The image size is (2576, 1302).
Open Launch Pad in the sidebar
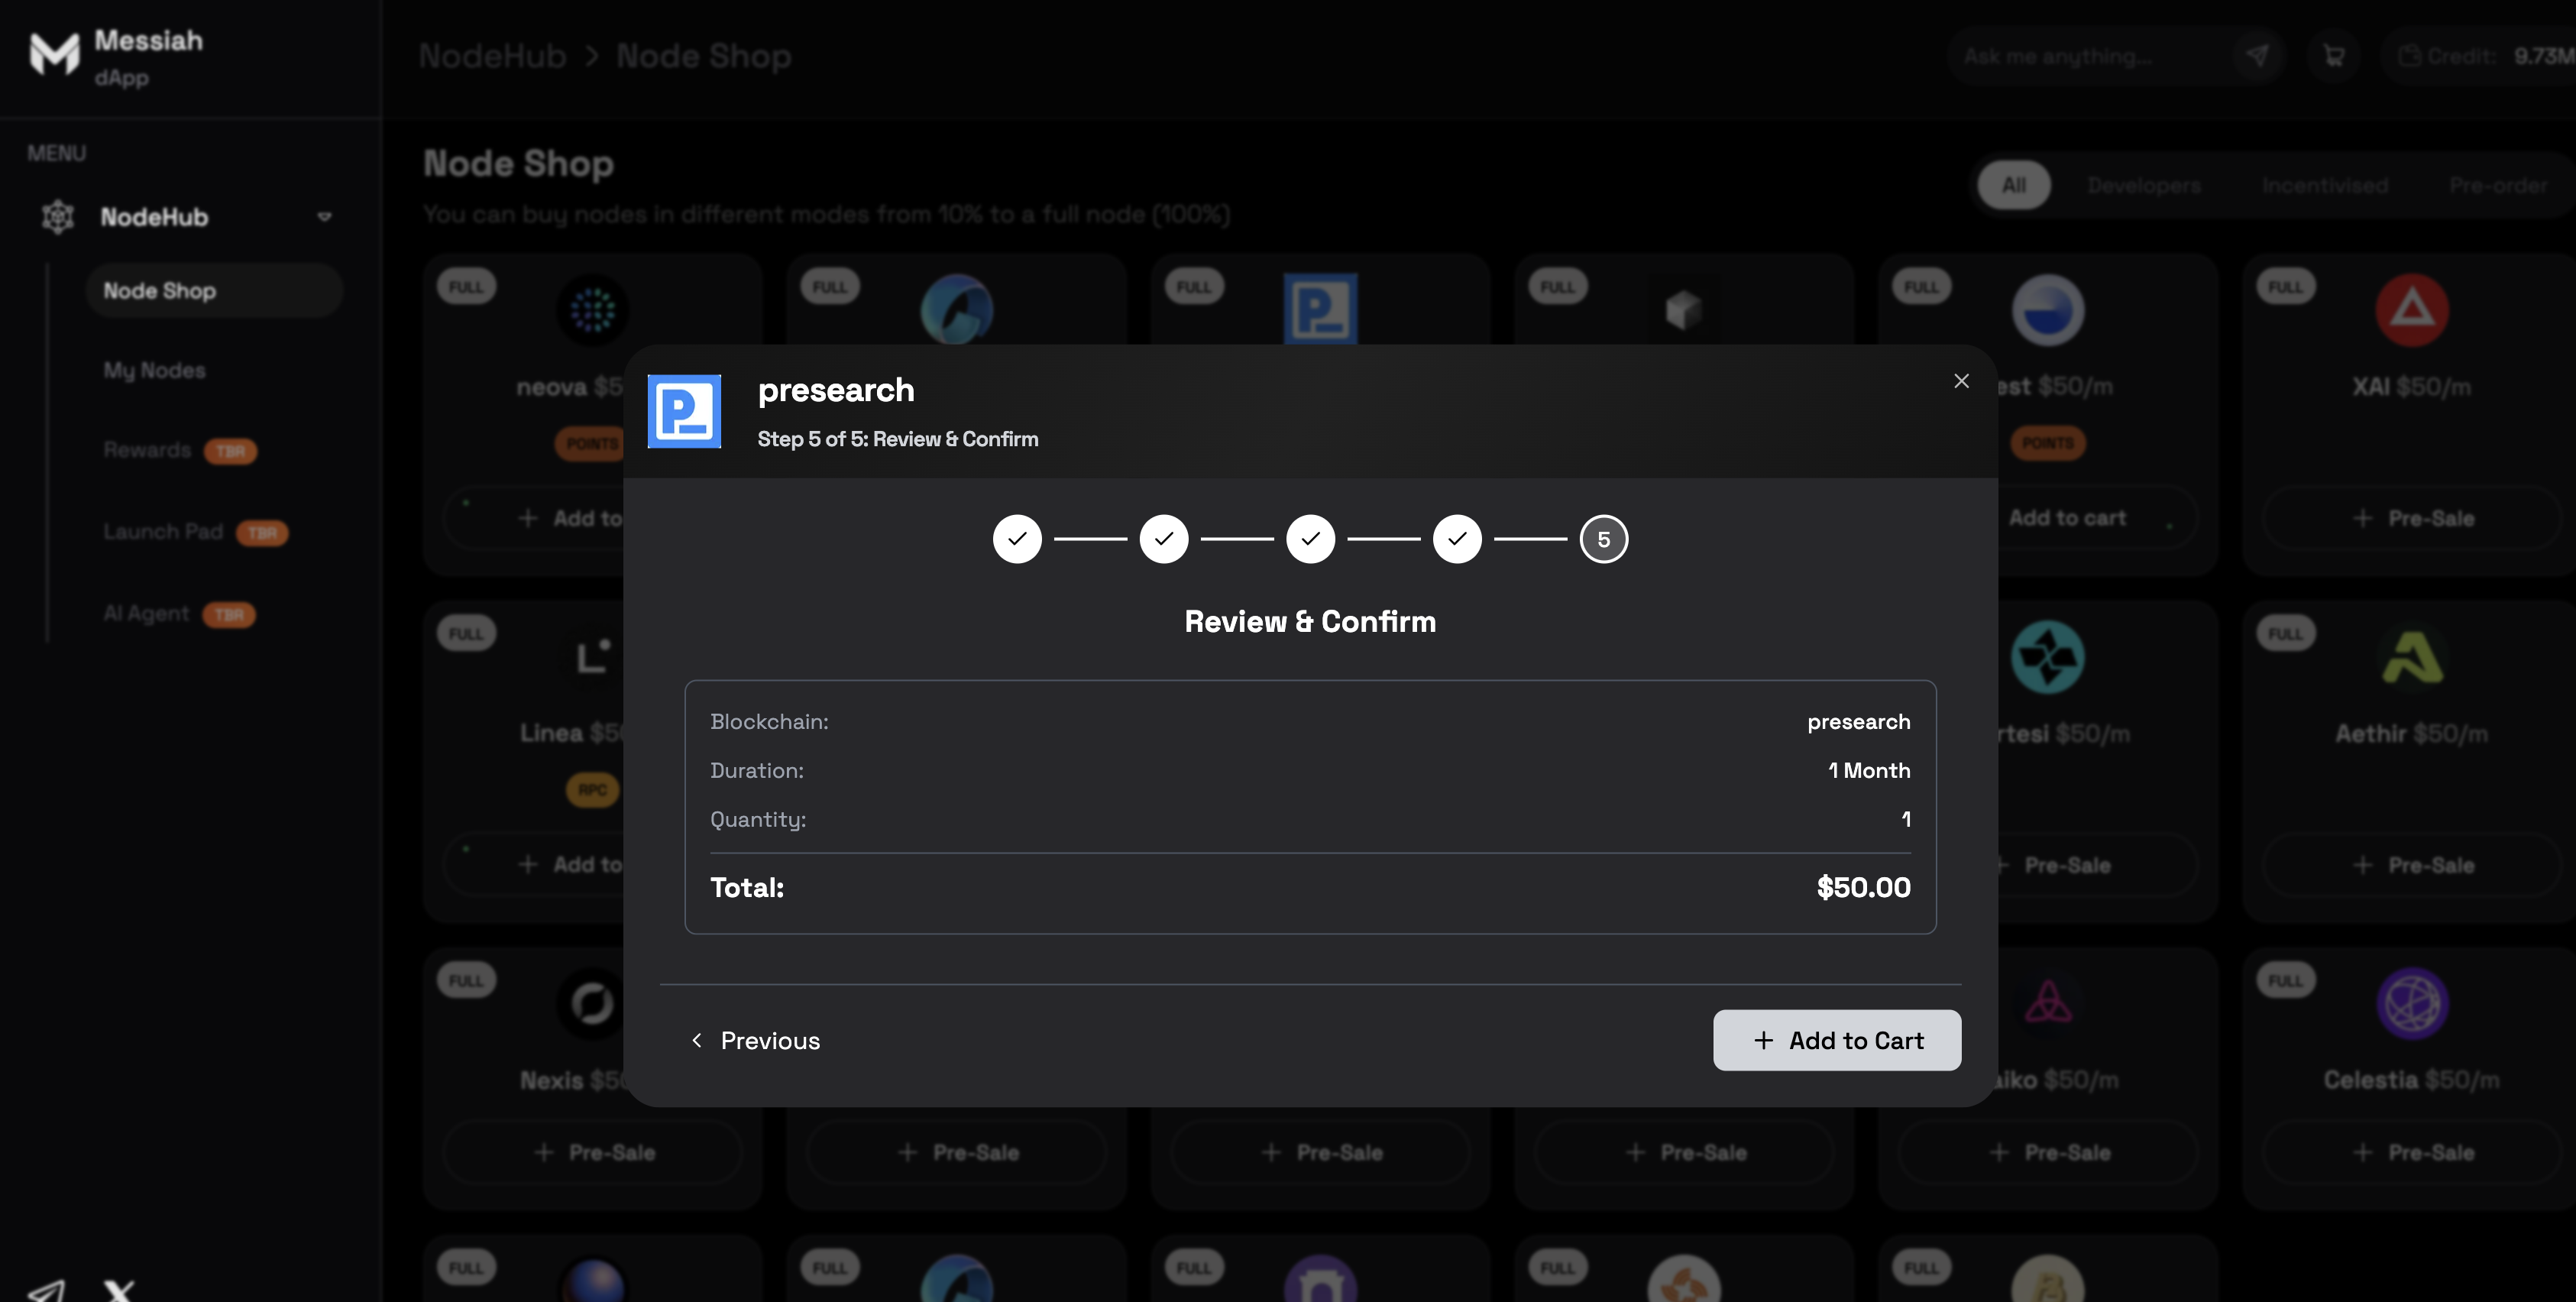pyautogui.click(x=163, y=531)
